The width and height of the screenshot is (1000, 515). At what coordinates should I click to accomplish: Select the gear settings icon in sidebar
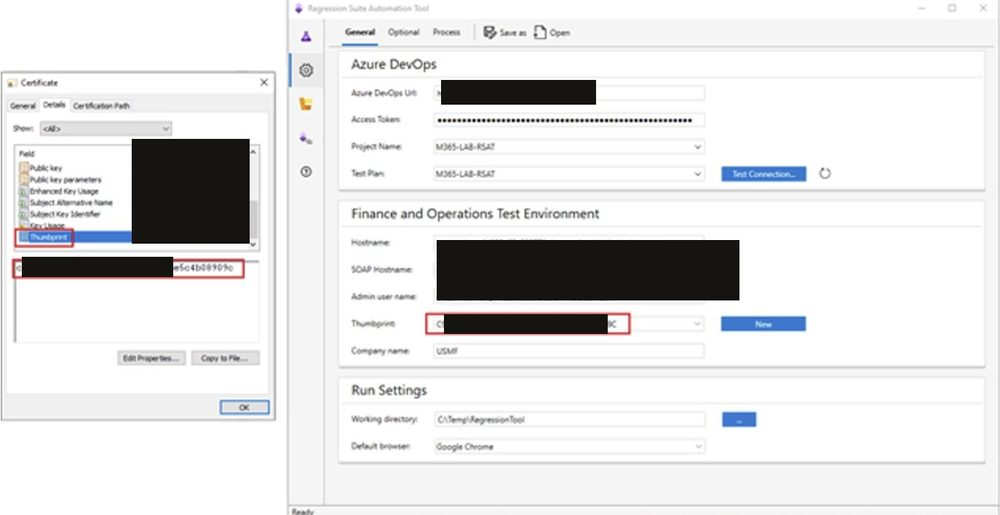point(306,70)
